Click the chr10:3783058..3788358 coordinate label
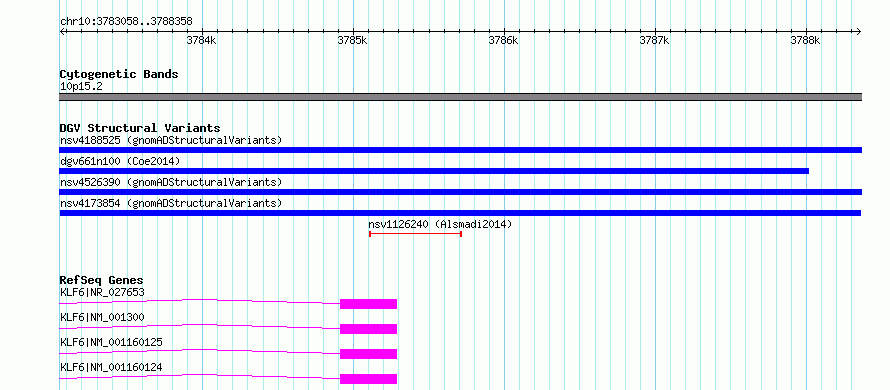Image resolution: width=890 pixels, height=390 pixels. (x=126, y=22)
